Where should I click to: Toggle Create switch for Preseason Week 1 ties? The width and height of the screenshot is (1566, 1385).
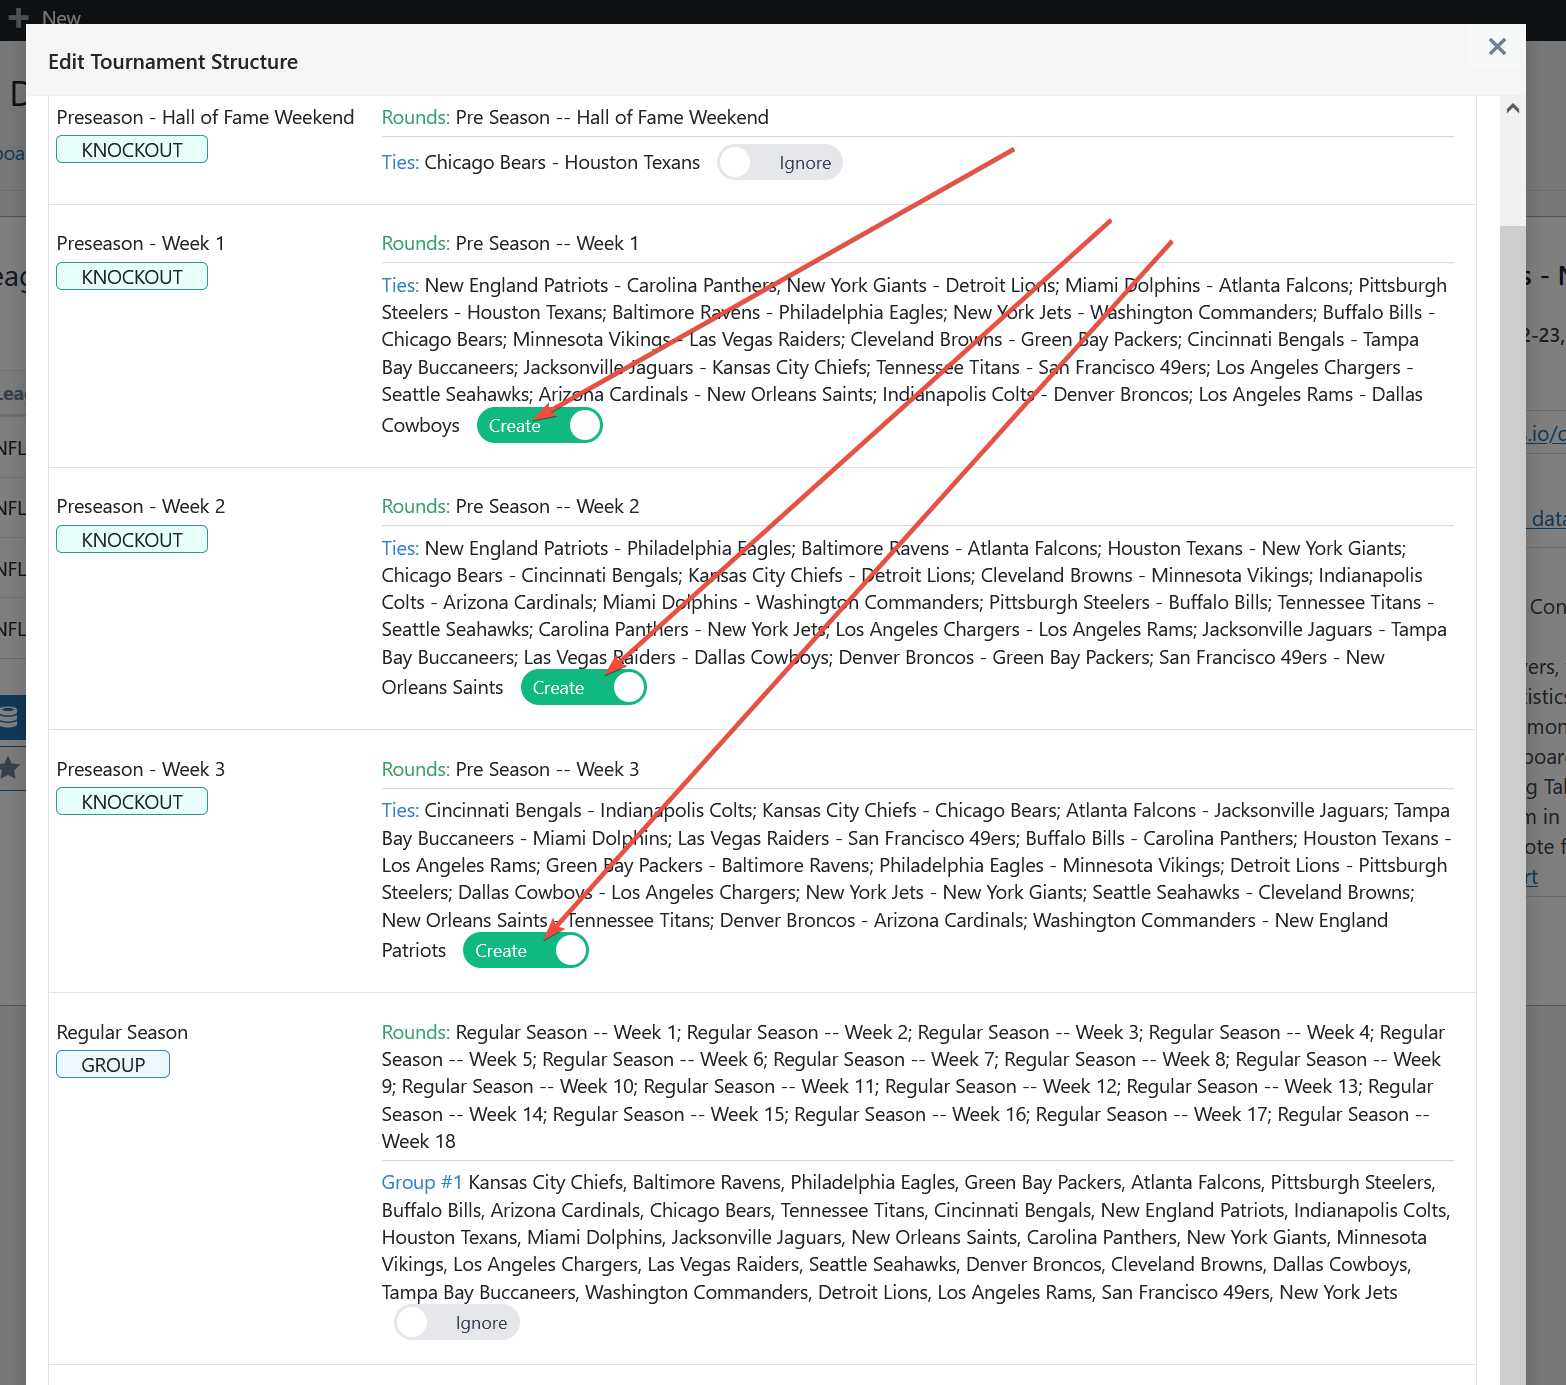(540, 426)
